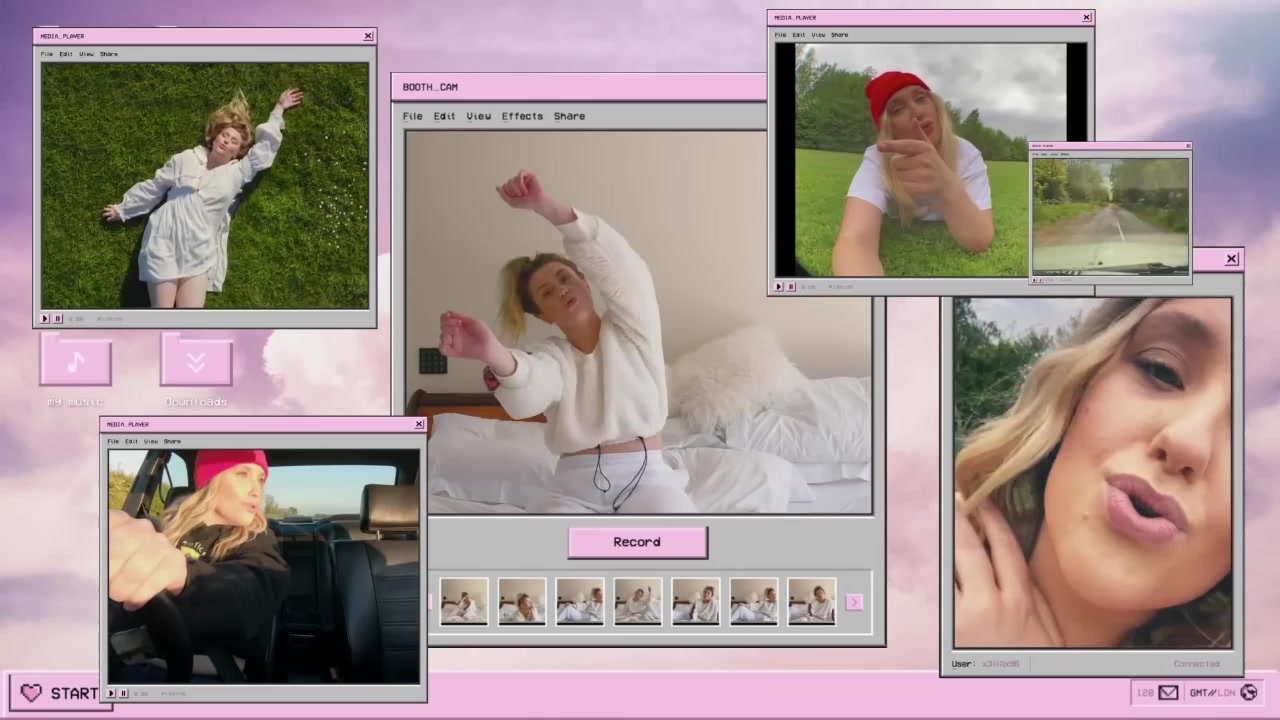Open the mail envelope icon in tray
This screenshot has width=1280, height=720.
(x=1168, y=692)
